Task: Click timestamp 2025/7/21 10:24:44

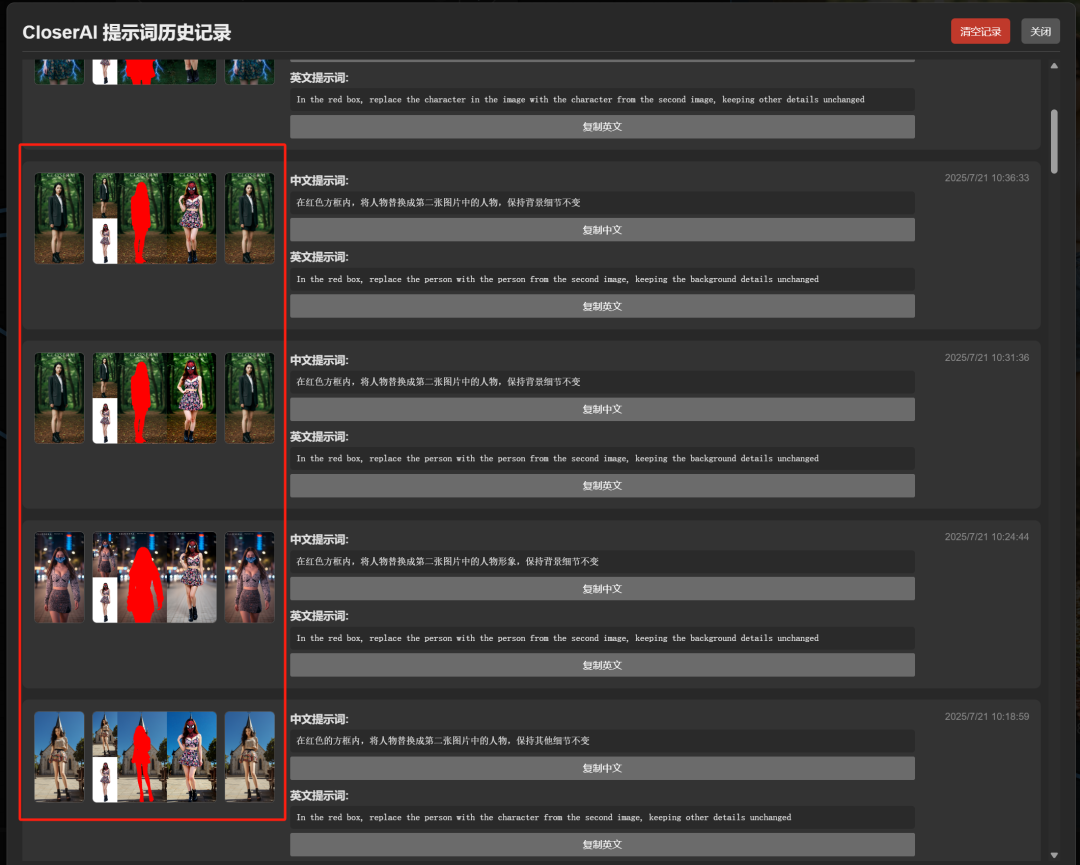Action: pos(986,536)
